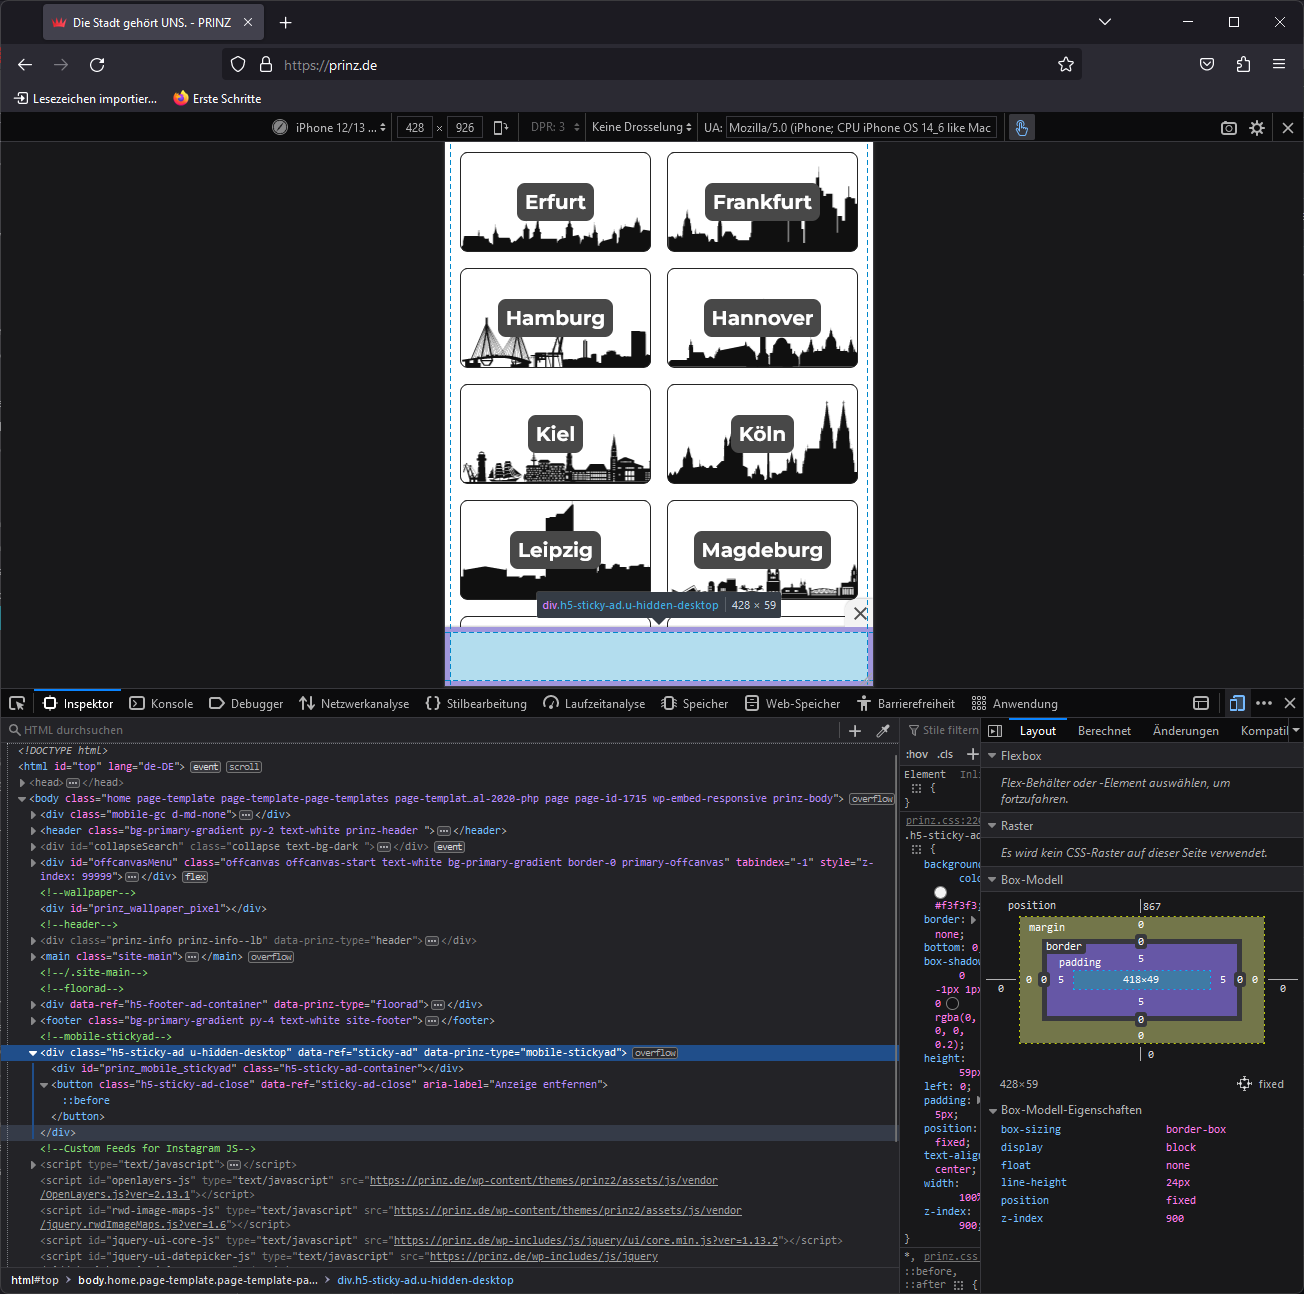Image resolution: width=1304 pixels, height=1294 pixels.
Task: Open responsive design mode settings gear
Action: click(1257, 128)
